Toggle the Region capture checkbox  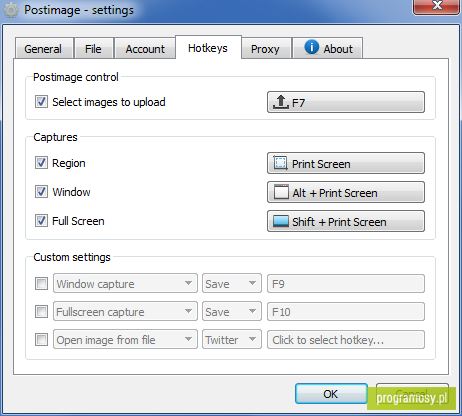[41, 163]
